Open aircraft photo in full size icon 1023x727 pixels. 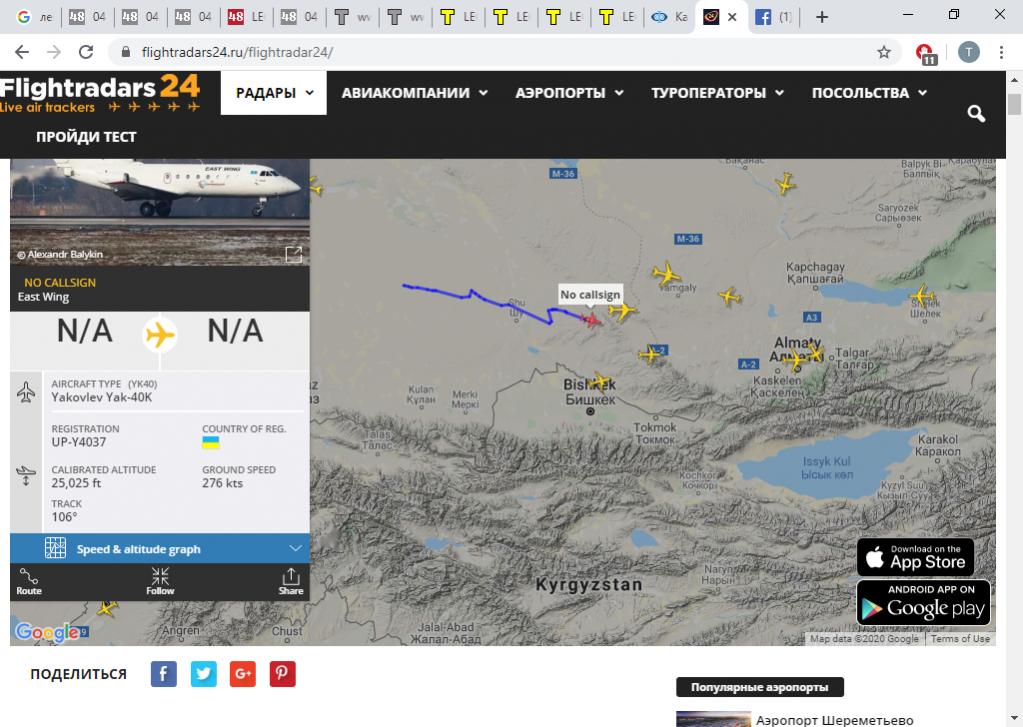294,255
